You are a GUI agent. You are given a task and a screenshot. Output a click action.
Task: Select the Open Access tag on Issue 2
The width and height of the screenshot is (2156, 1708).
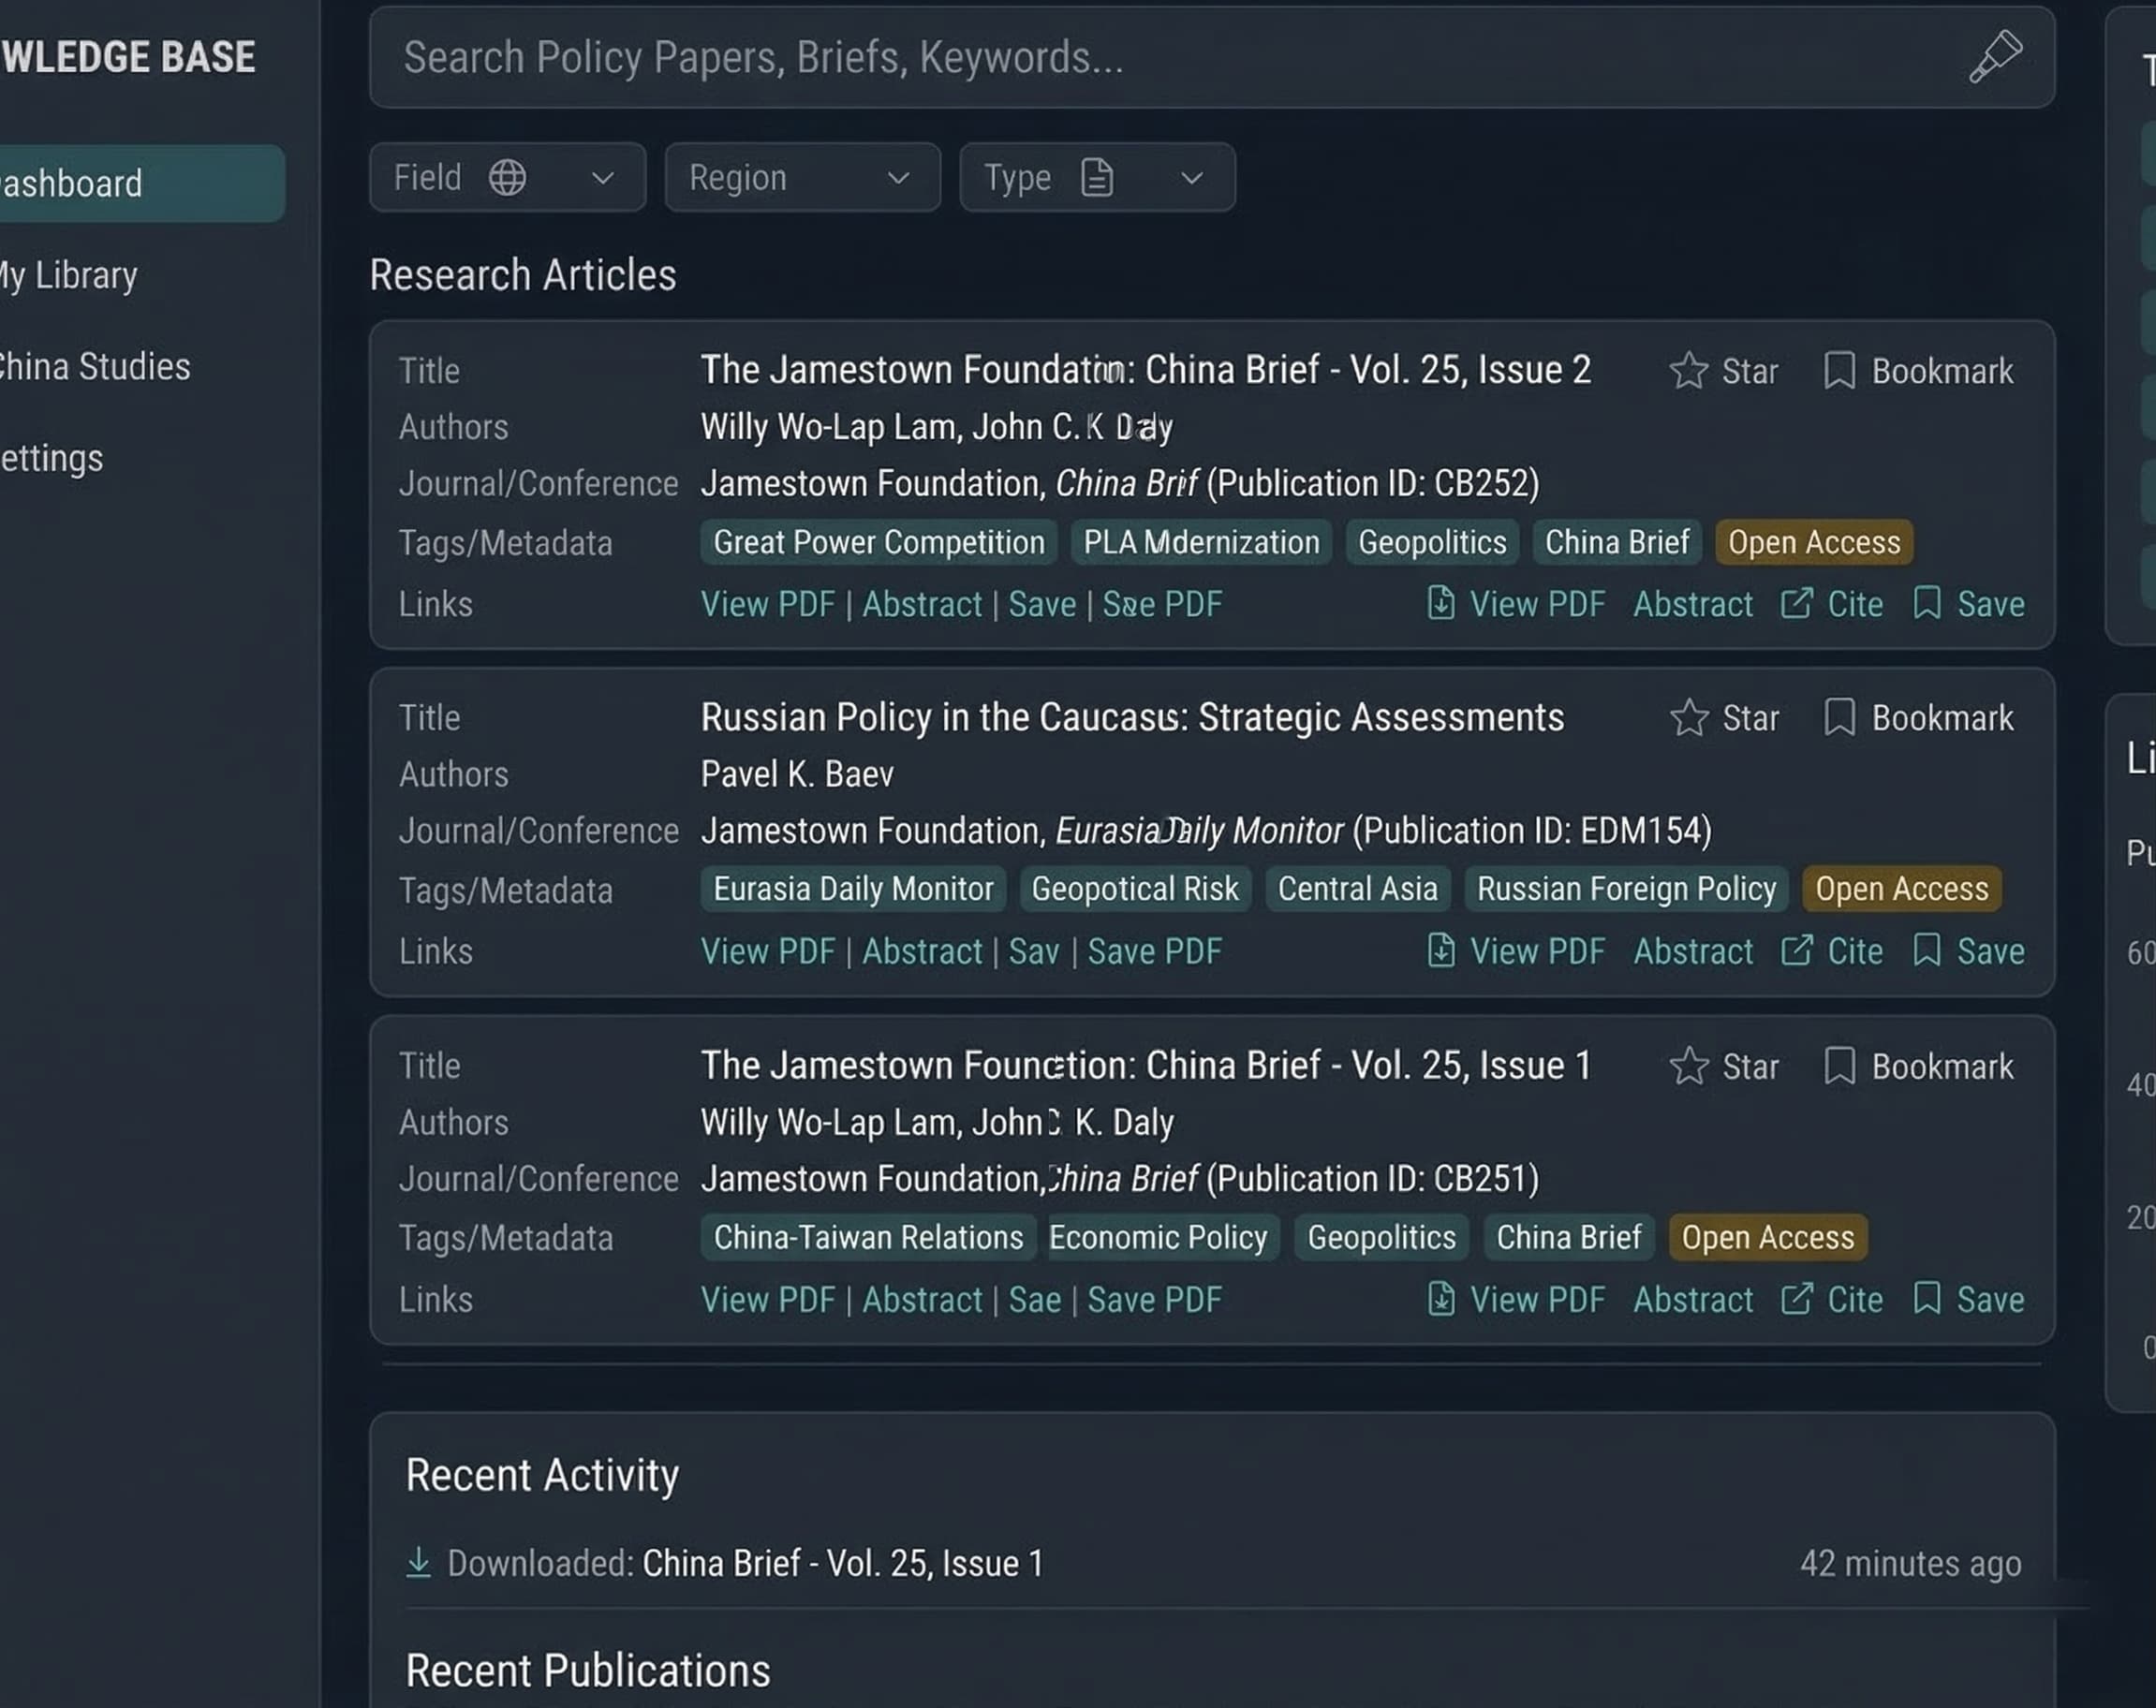click(1813, 542)
